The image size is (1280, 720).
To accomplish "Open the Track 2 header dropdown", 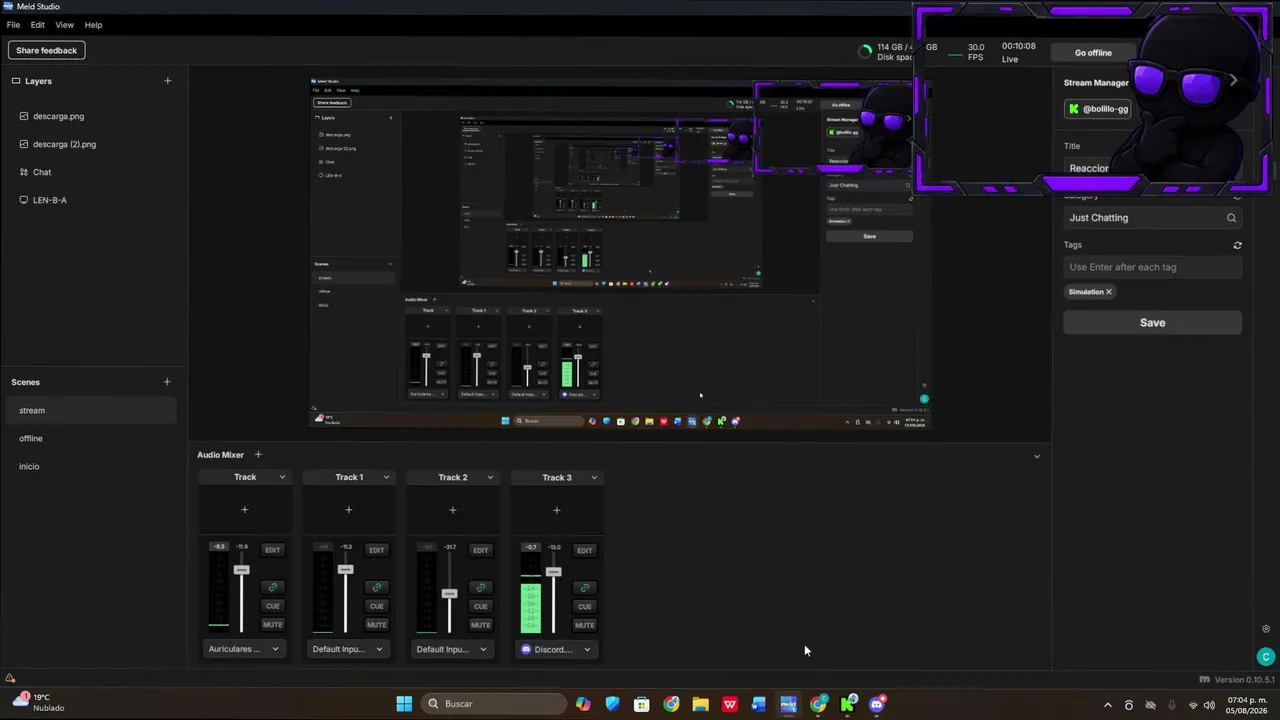I will tap(490, 478).
